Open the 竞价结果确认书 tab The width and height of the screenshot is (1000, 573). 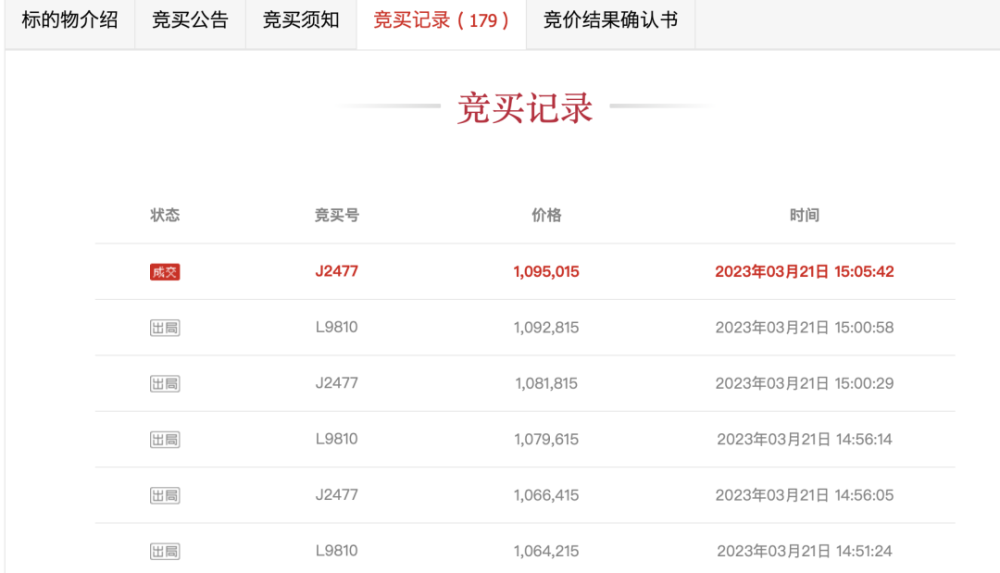point(610,24)
